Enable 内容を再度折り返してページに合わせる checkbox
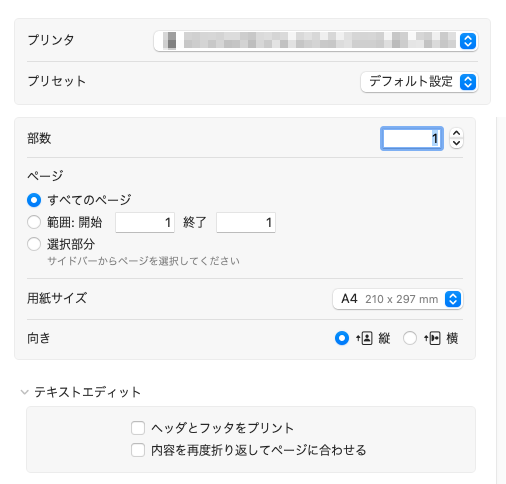The height and width of the screenshot is (484, 506). pyautogui.click(x=138, y=450)
